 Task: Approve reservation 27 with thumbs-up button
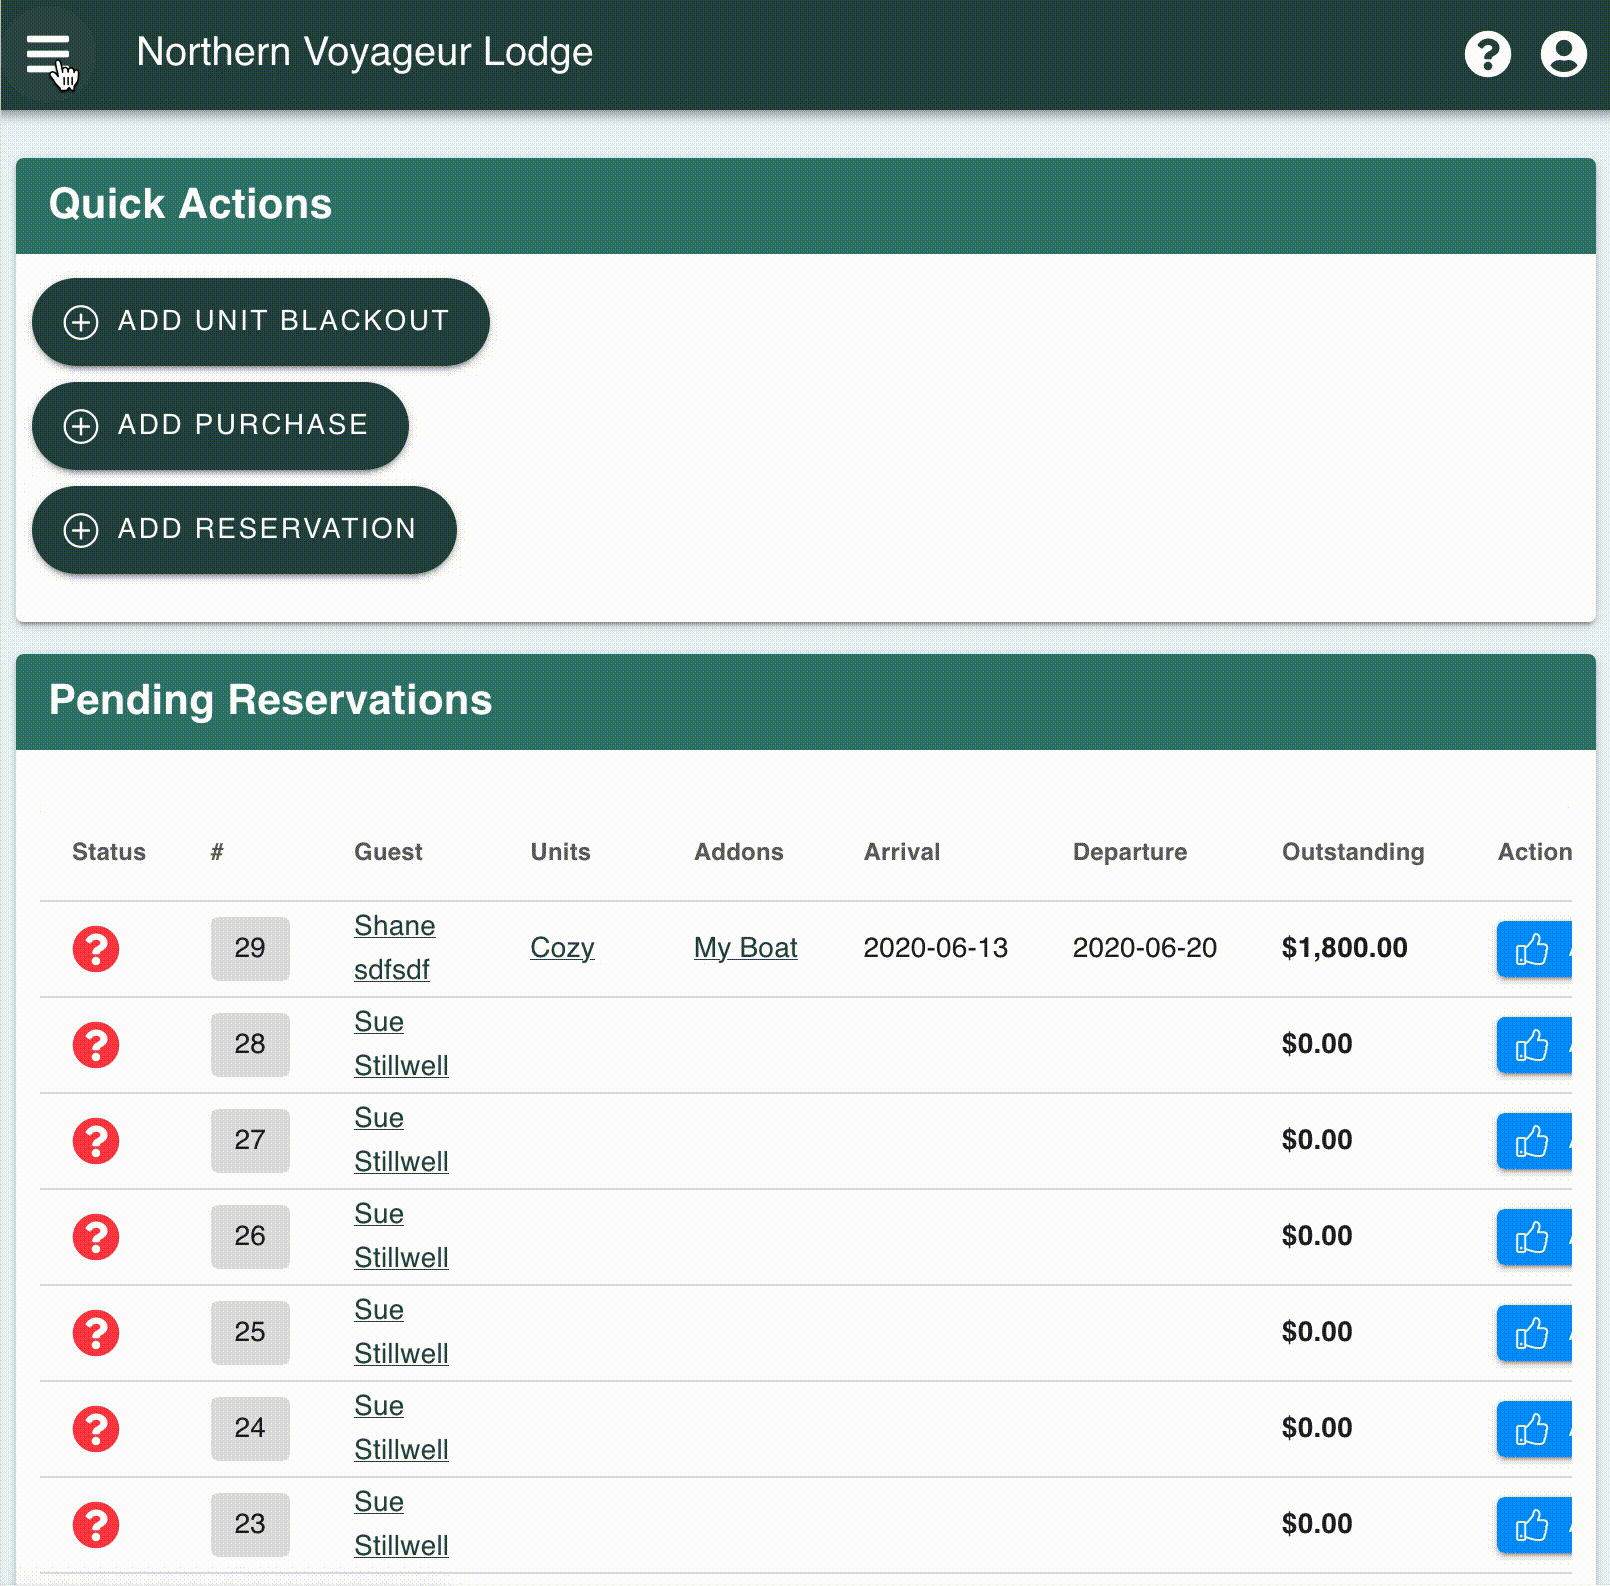coord(1533,1141)
